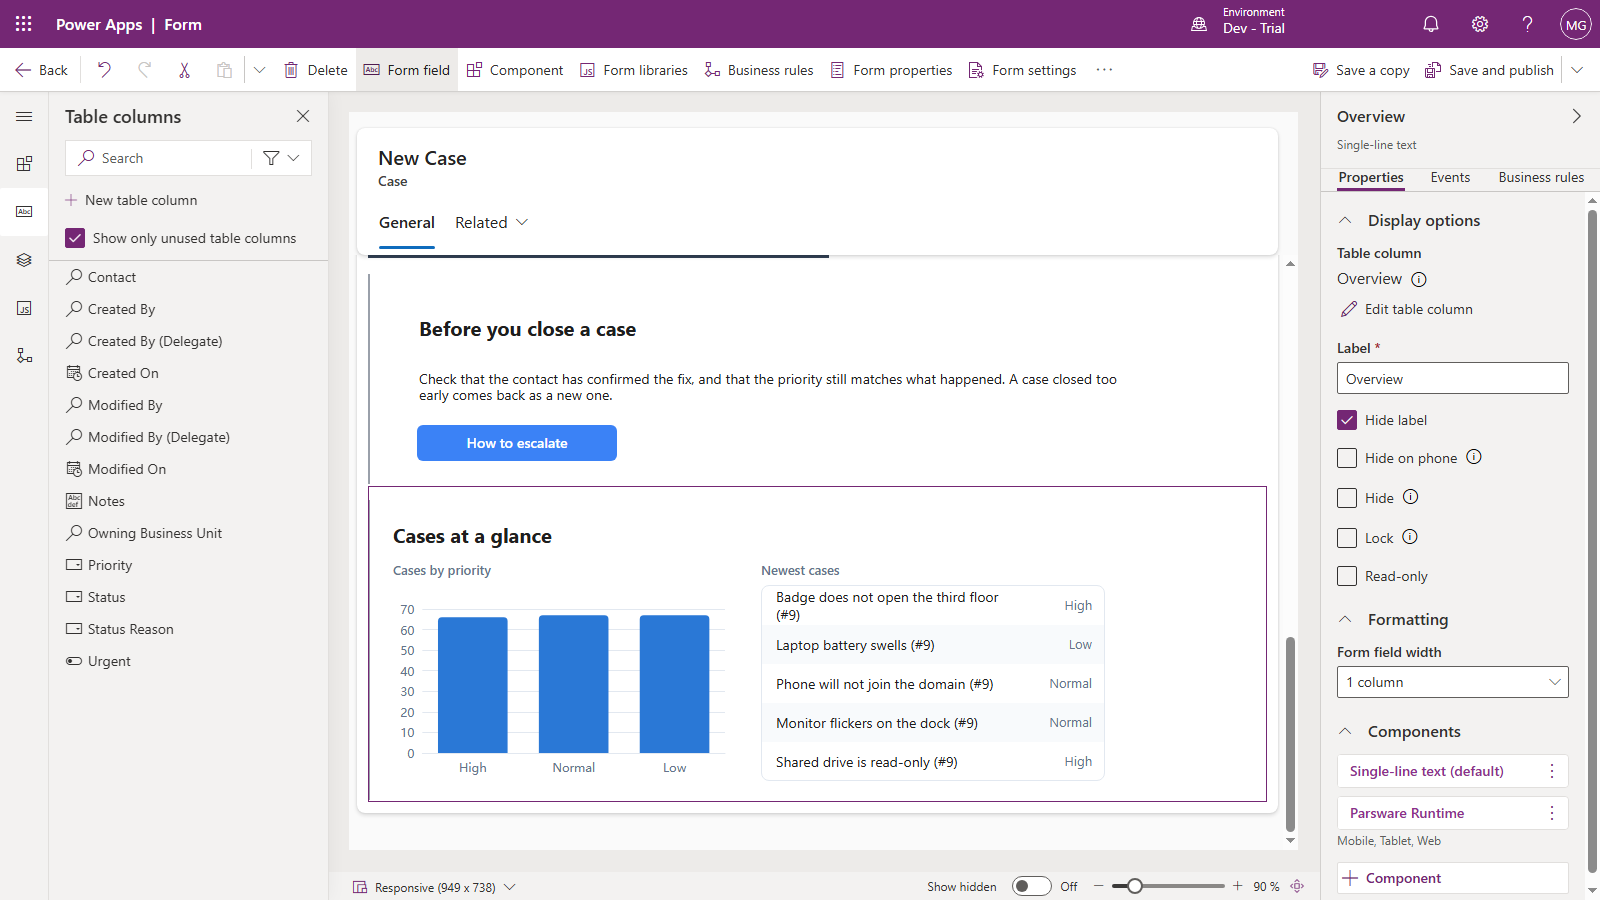Click the How to escalate button
The height and width of the screenshot is (900, 1600).
point(517,443)
